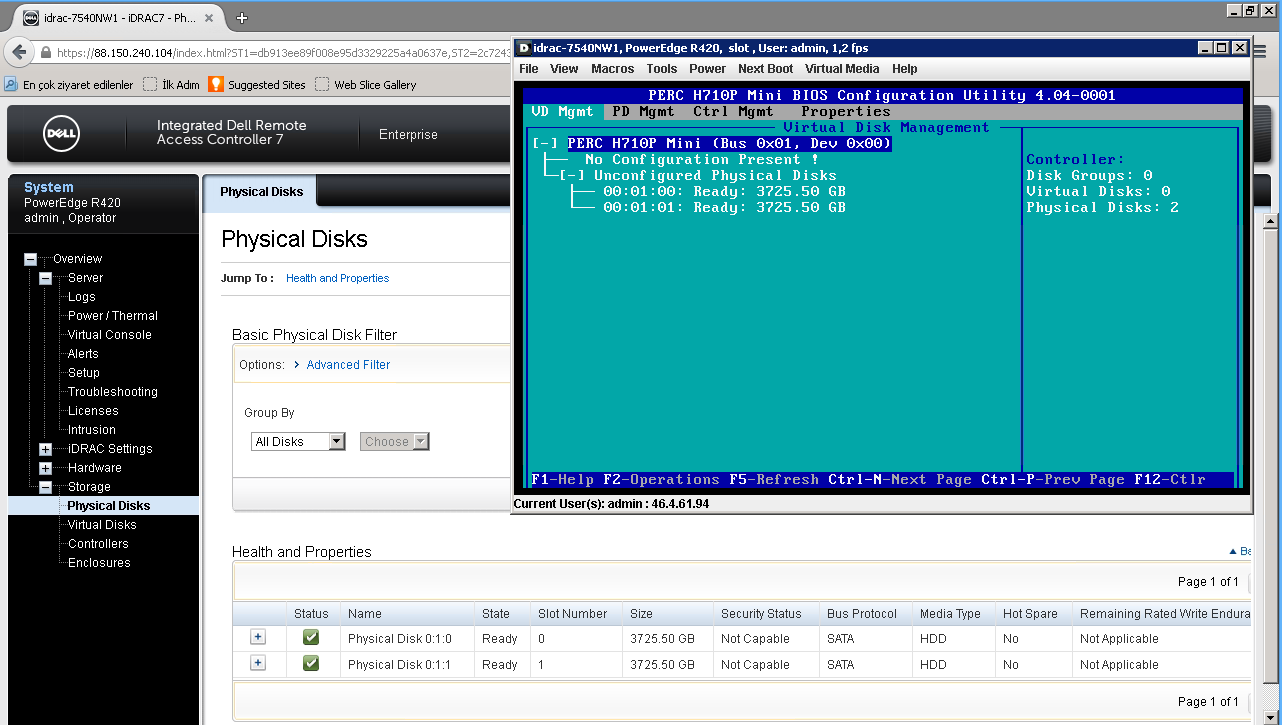
Task: Expand the Hardware tree node
Action: click(45, 468)
